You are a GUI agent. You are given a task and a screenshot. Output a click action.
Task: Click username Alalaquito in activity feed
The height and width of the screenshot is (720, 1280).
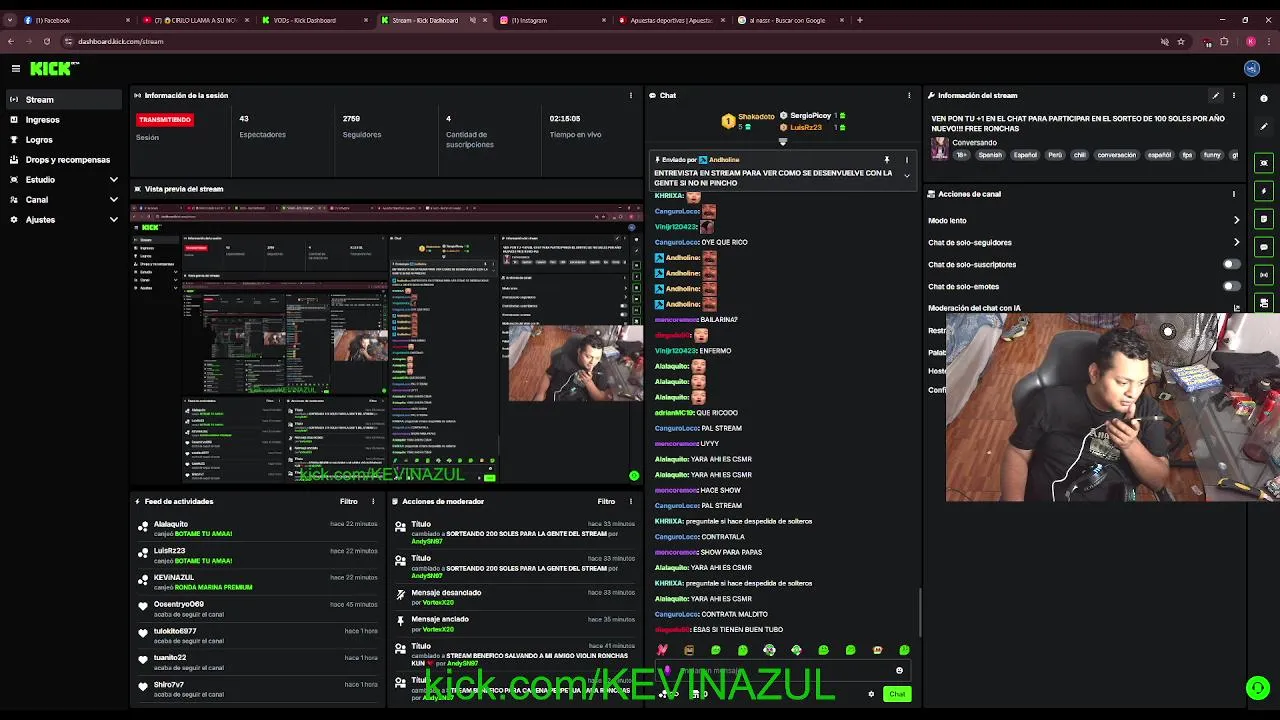click(171, 524)
